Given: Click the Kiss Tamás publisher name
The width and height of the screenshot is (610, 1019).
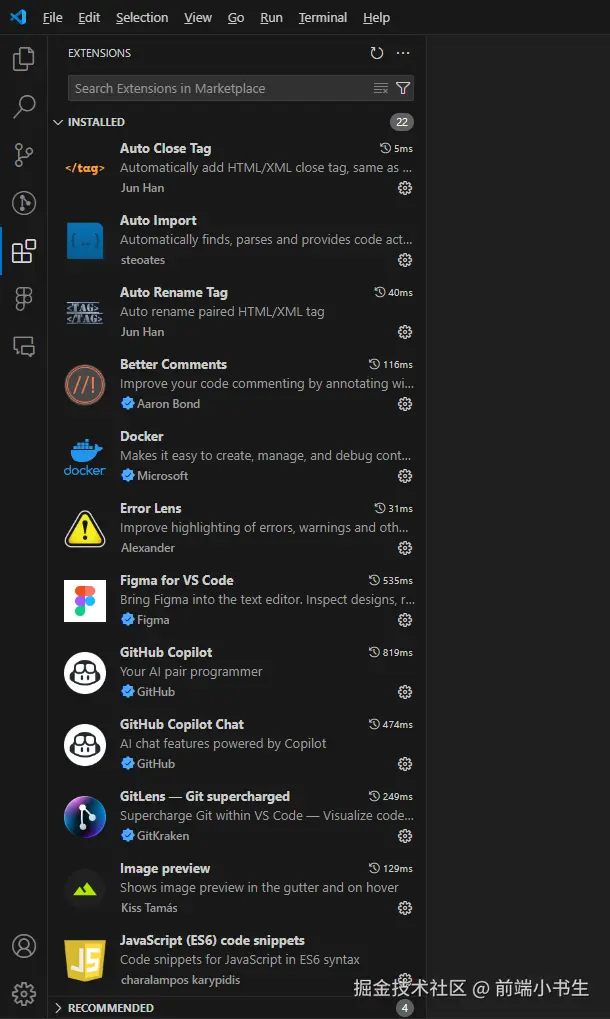Looking at the screenshot, I should pyautogui.click(x=149, y=908).
